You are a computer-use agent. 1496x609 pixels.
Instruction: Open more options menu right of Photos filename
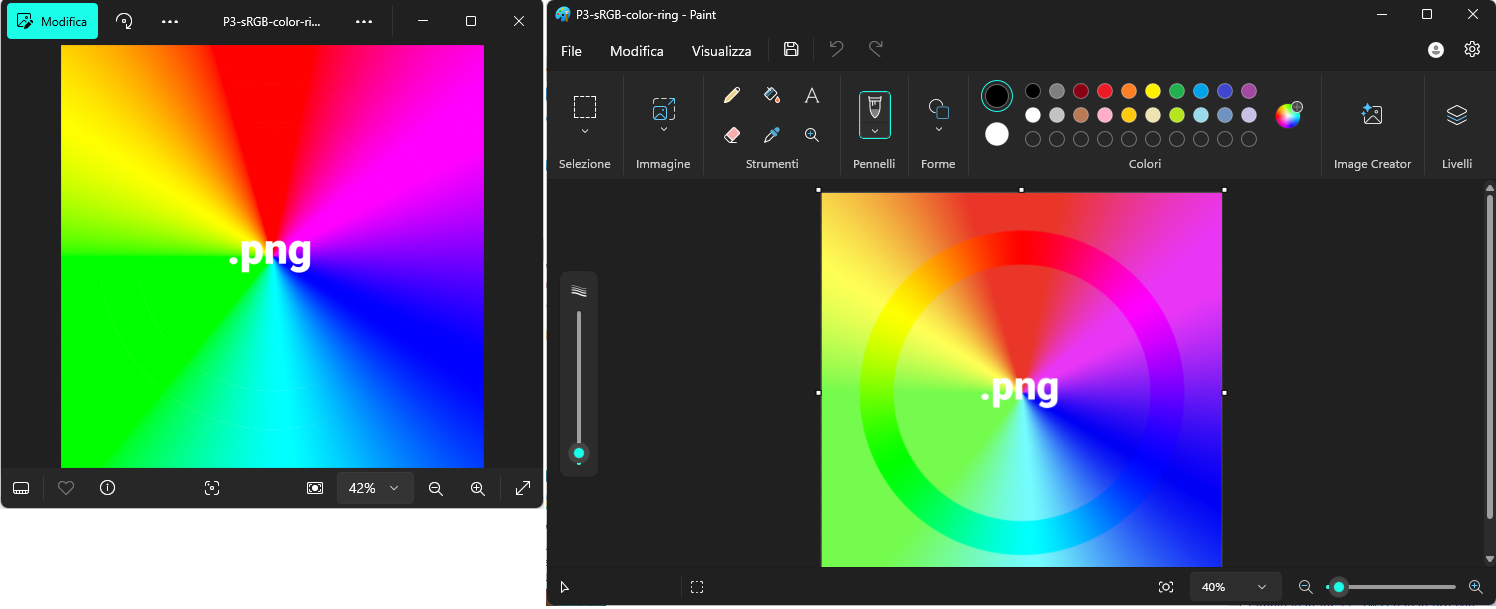(364, 21)
